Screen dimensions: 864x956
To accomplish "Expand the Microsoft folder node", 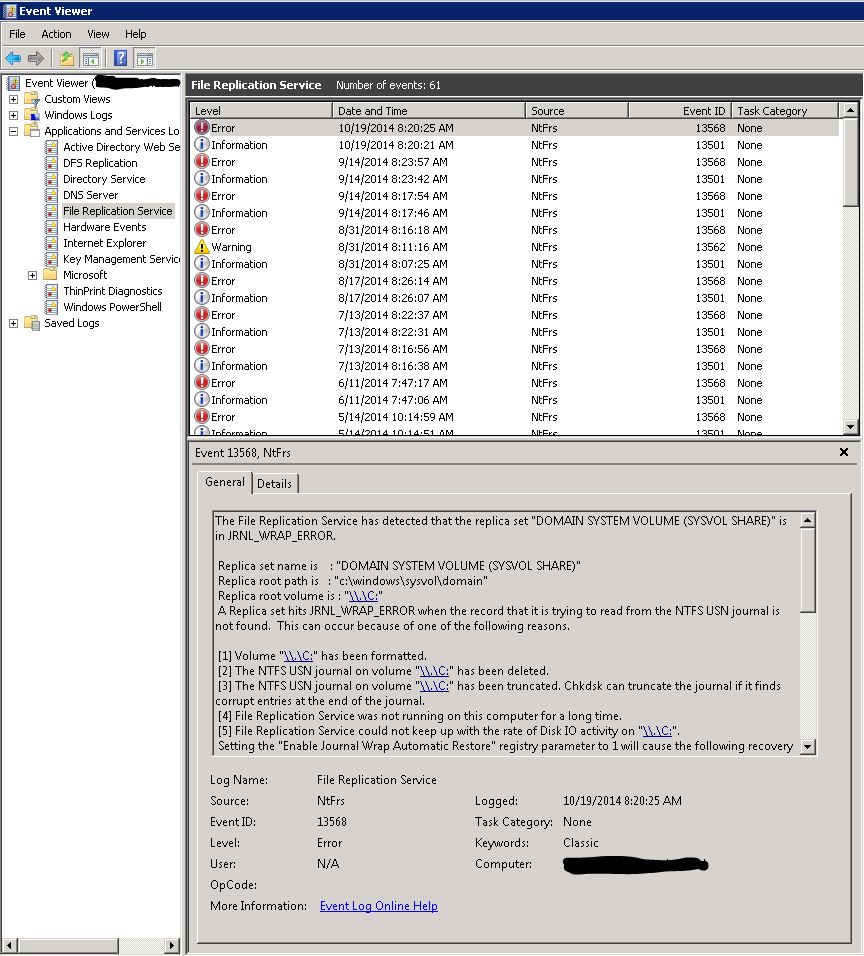I will 33,275.
